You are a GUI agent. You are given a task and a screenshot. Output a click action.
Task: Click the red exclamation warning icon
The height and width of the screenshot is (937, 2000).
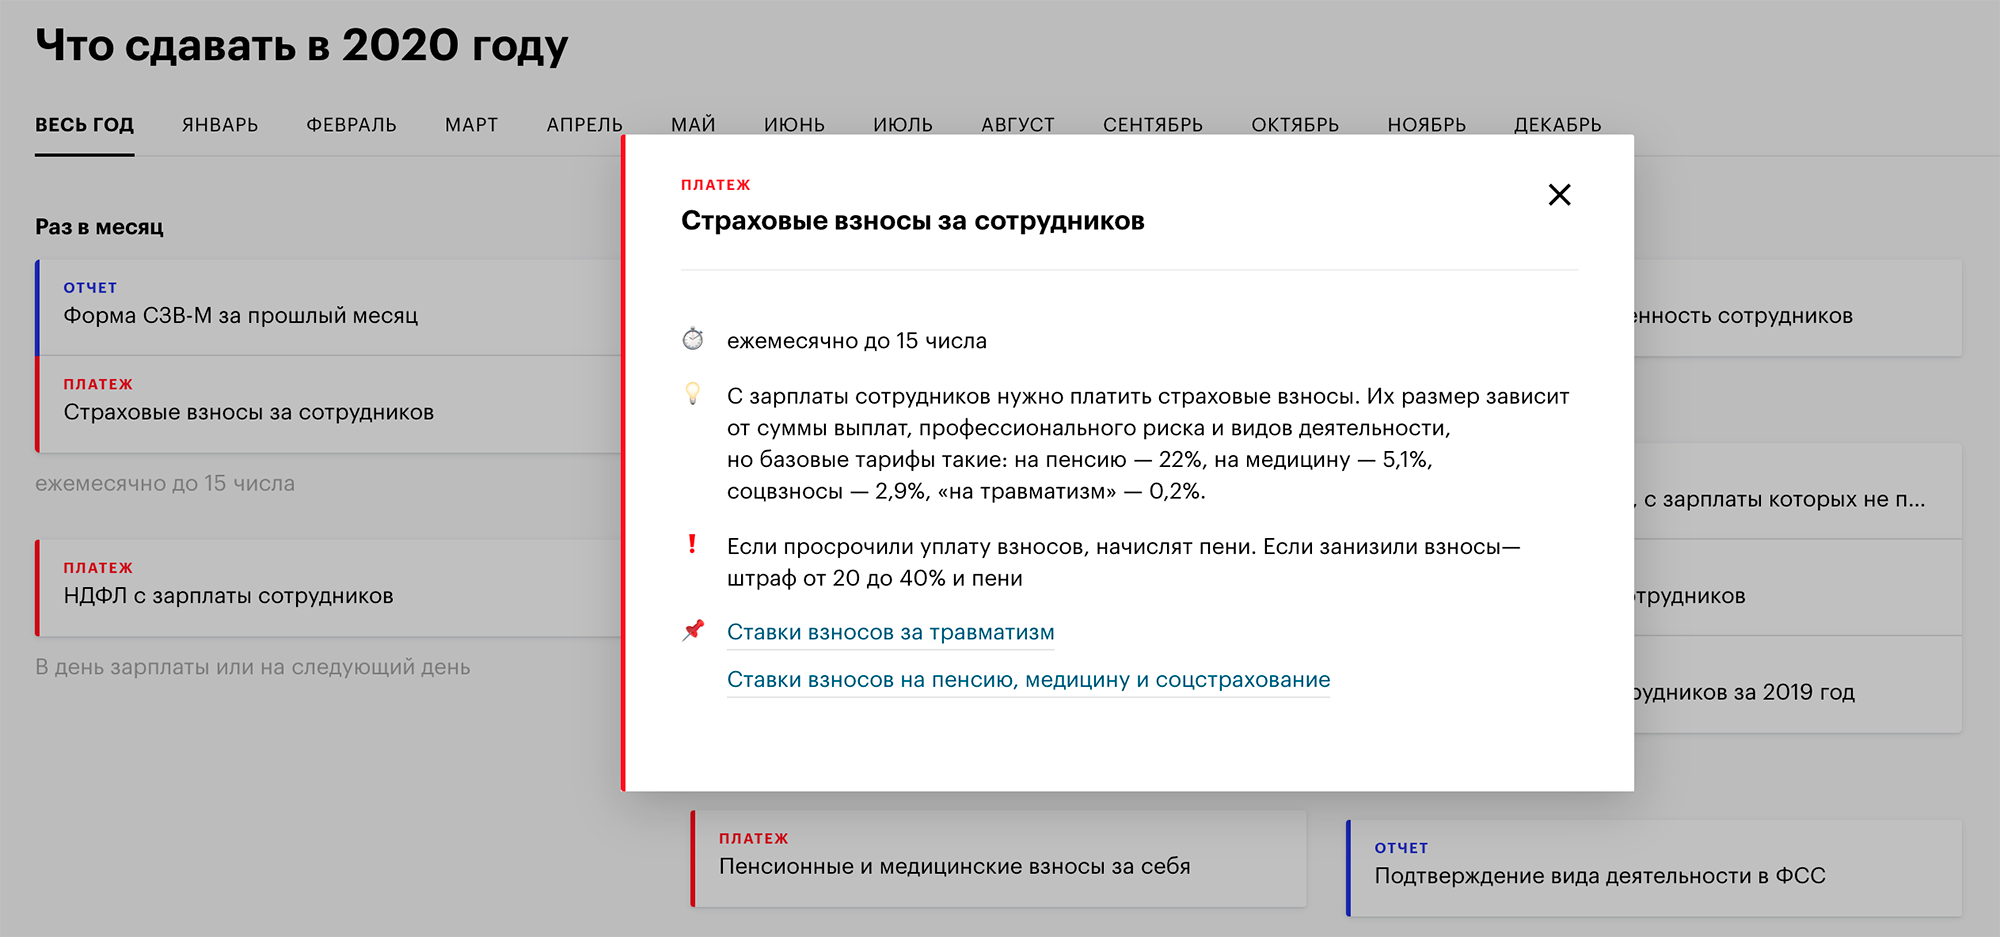pos(692,544)
